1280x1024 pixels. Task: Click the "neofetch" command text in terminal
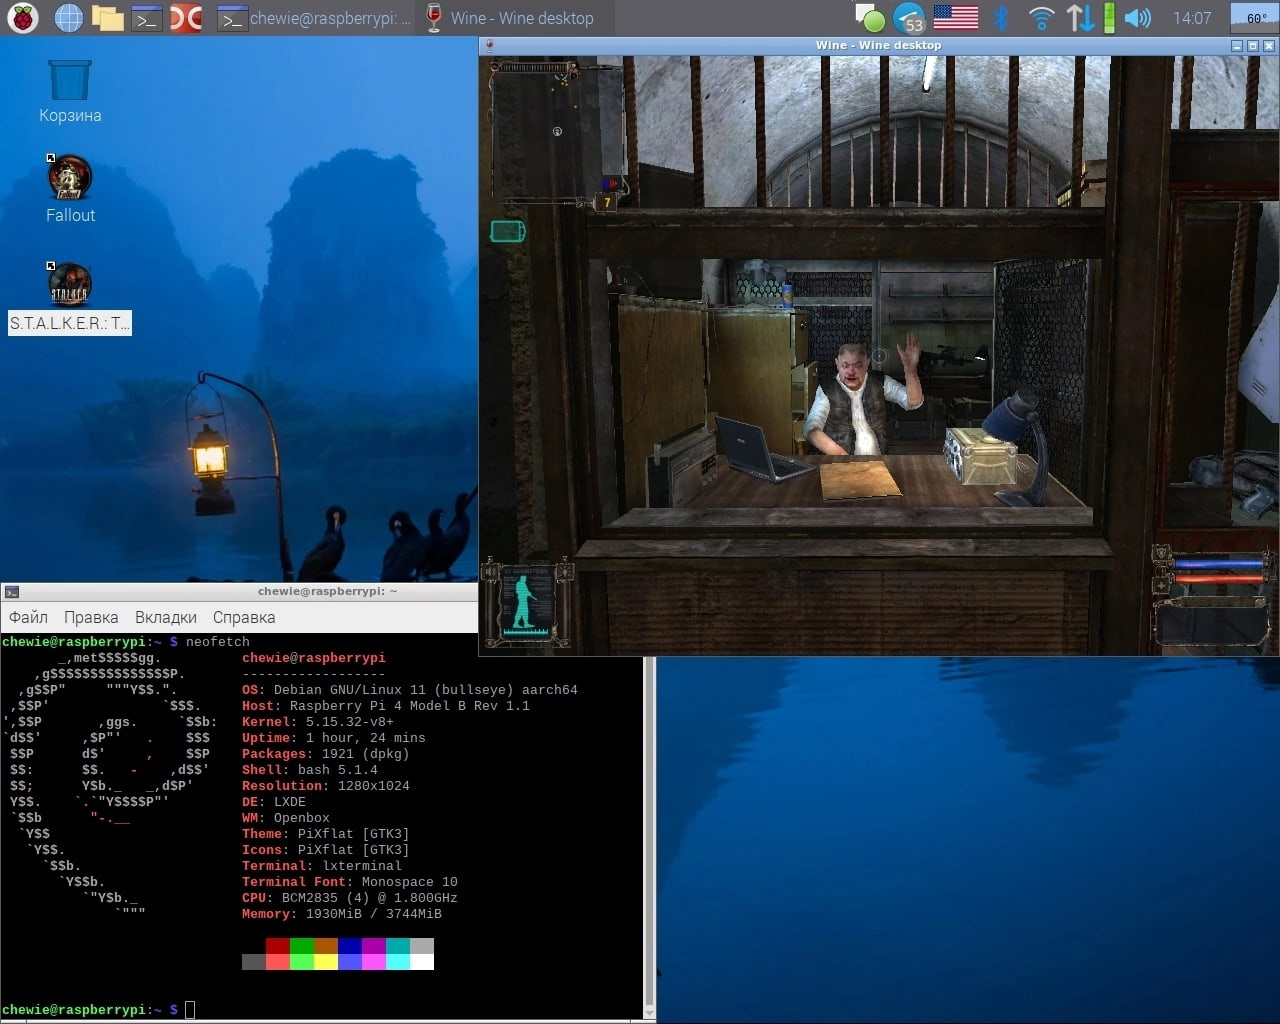(218, 642)
